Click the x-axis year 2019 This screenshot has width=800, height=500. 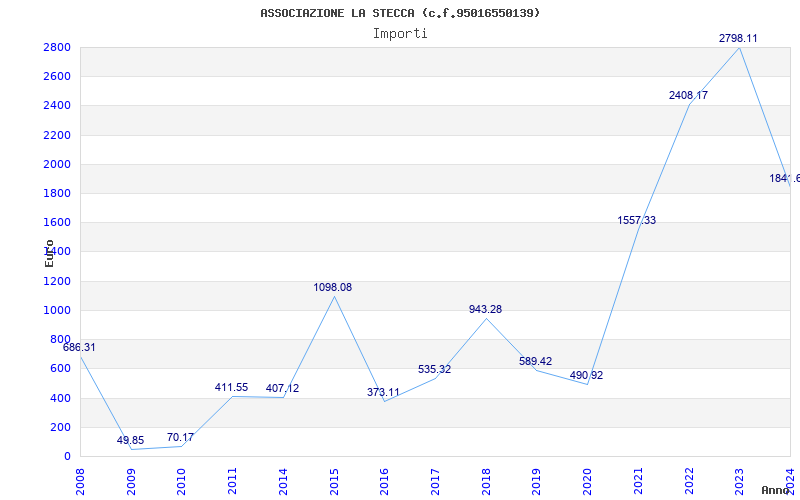click(537, 482)
